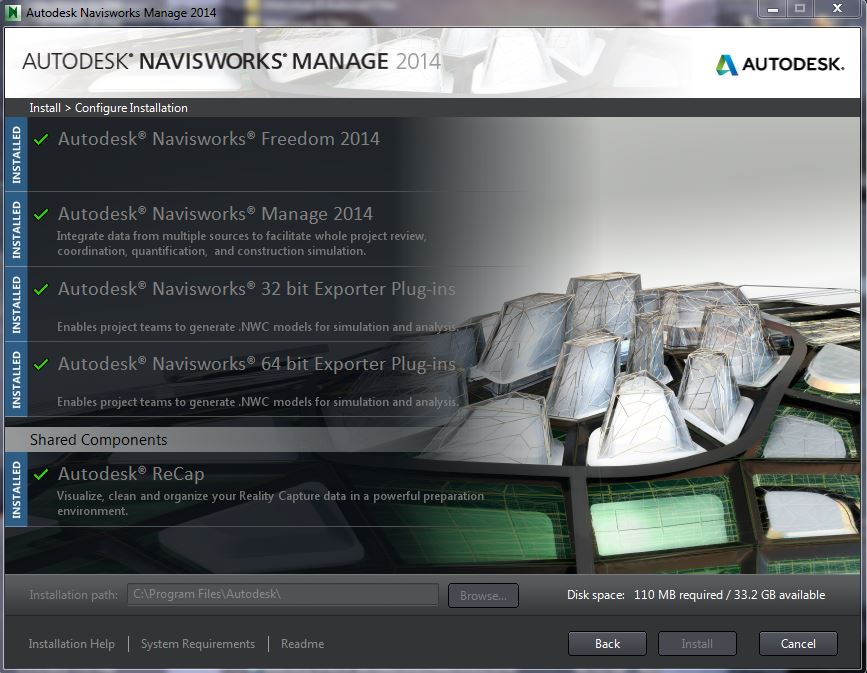Image resolution: width=867 pixels, height=673 pixels.
Task: Open the Readme
Action: (302, 644)
